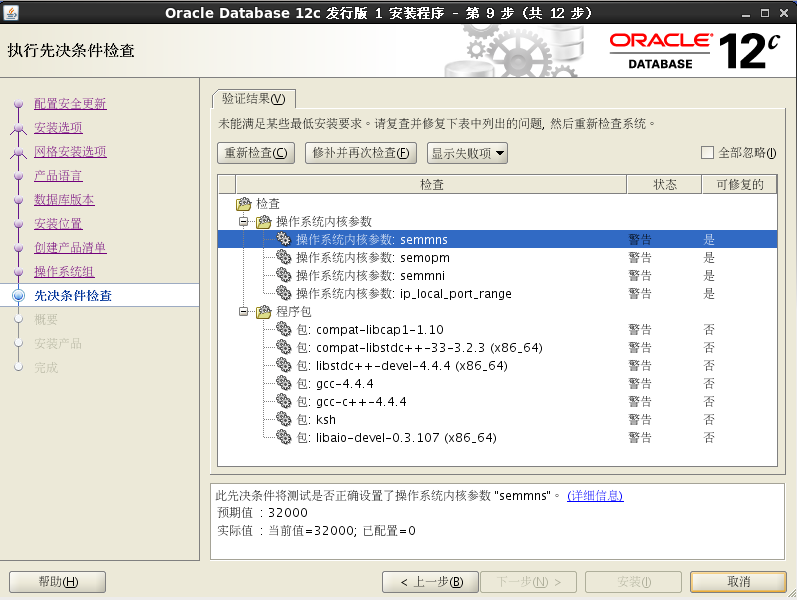Go to 产品语言 step
Image resolution: width=797 pixels, height=600 pixels.
(x=58, y=176)
